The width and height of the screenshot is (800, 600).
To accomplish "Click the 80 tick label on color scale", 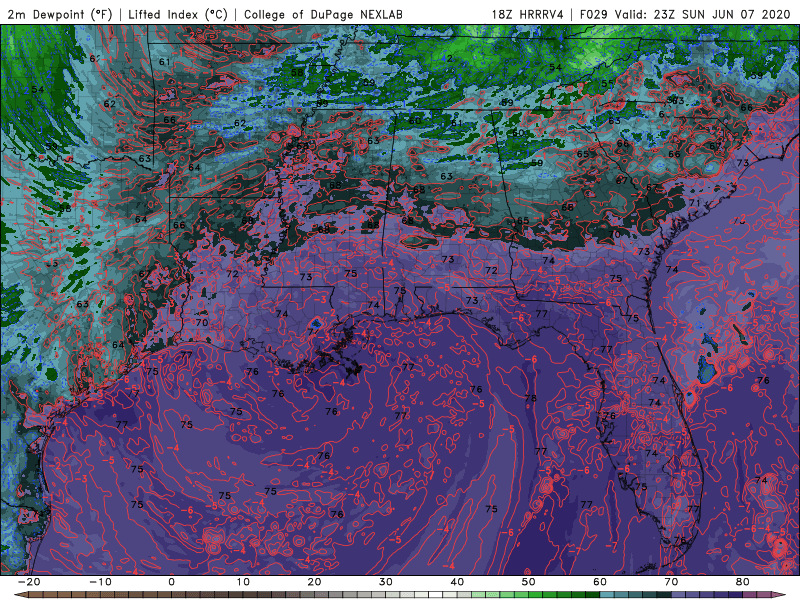I will 743,582.
